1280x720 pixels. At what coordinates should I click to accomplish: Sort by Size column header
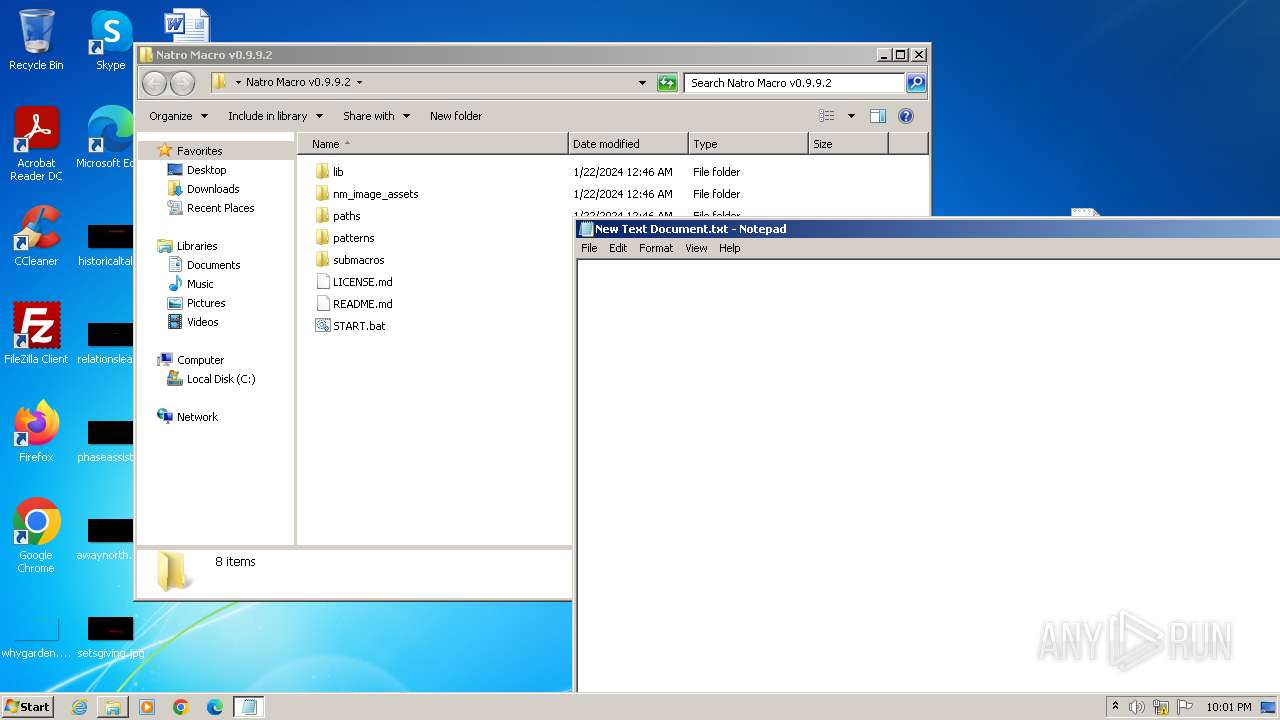(x=848, y=144)
